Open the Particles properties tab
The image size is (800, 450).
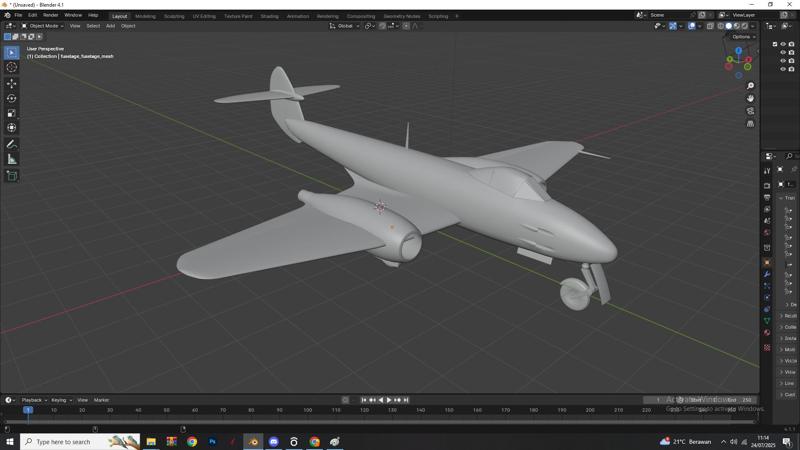(767, 286)
